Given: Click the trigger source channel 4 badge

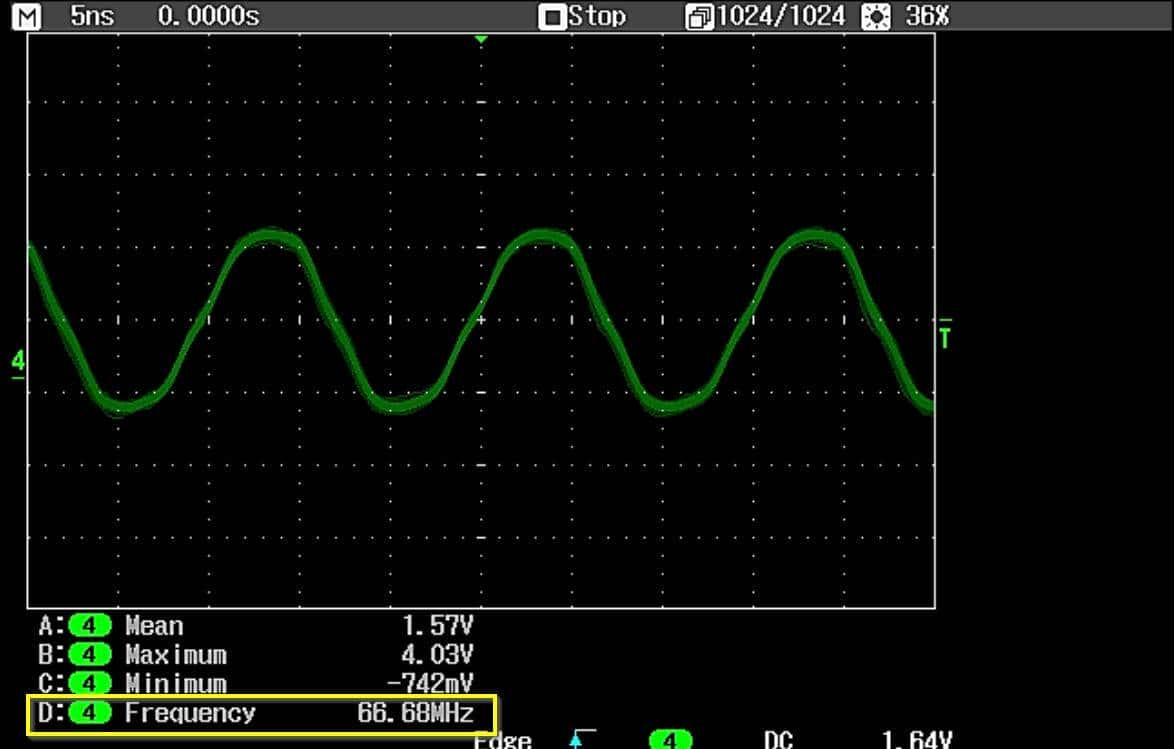Looking at the screenshot, I should (x=669, y=740).
